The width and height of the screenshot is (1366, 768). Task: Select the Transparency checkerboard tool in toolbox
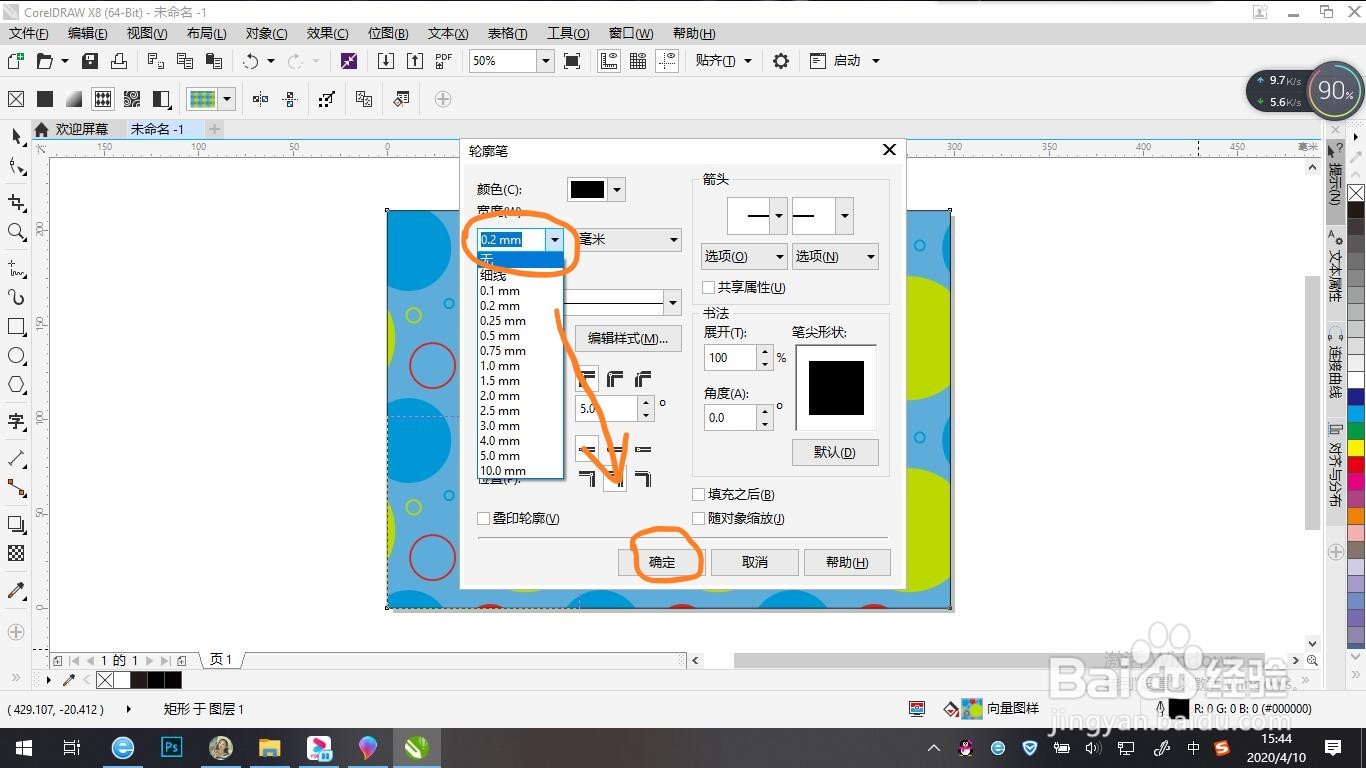pos(16,553)
